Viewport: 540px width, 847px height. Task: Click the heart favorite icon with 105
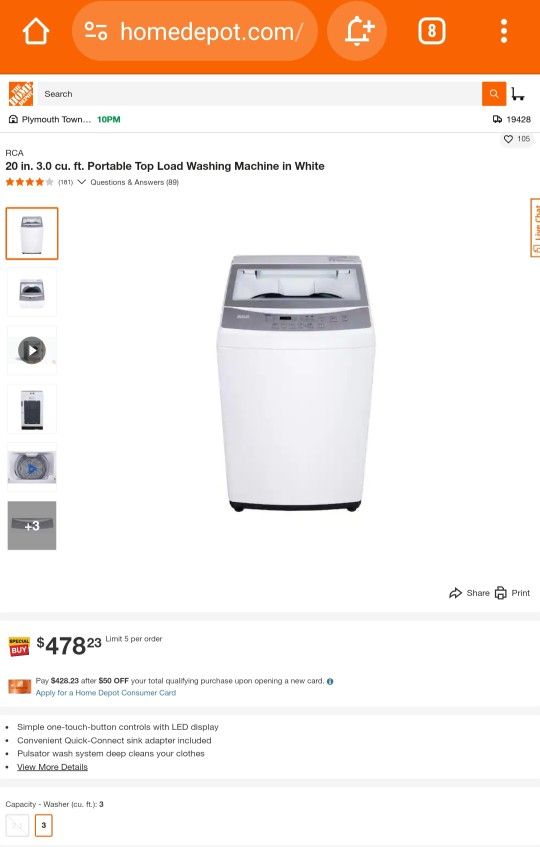click(x=508, y=139)
